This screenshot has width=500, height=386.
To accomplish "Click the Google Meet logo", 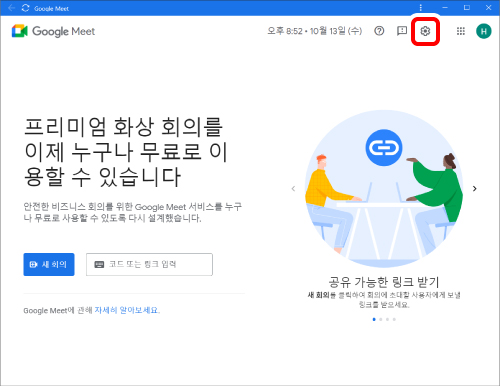I will pos(53,31).
